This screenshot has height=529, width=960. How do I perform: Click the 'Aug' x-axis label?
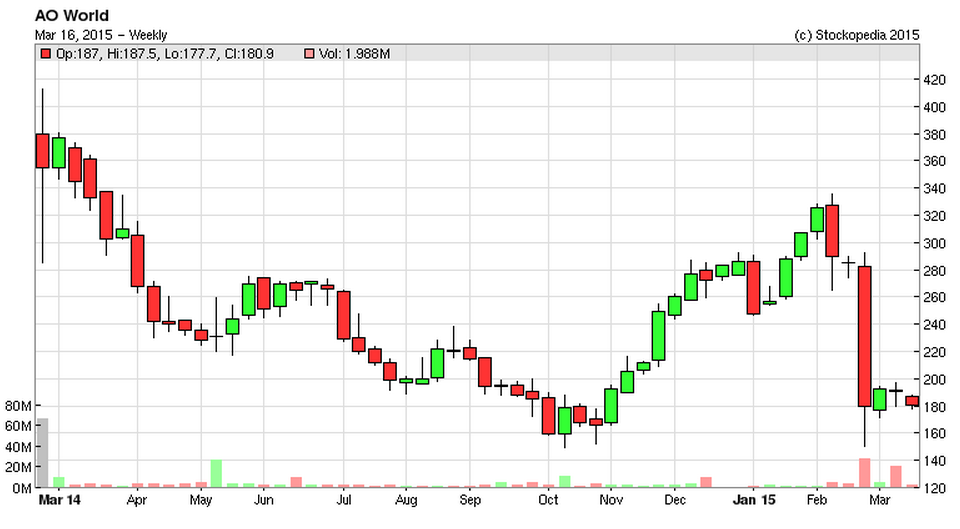point(406,500)
